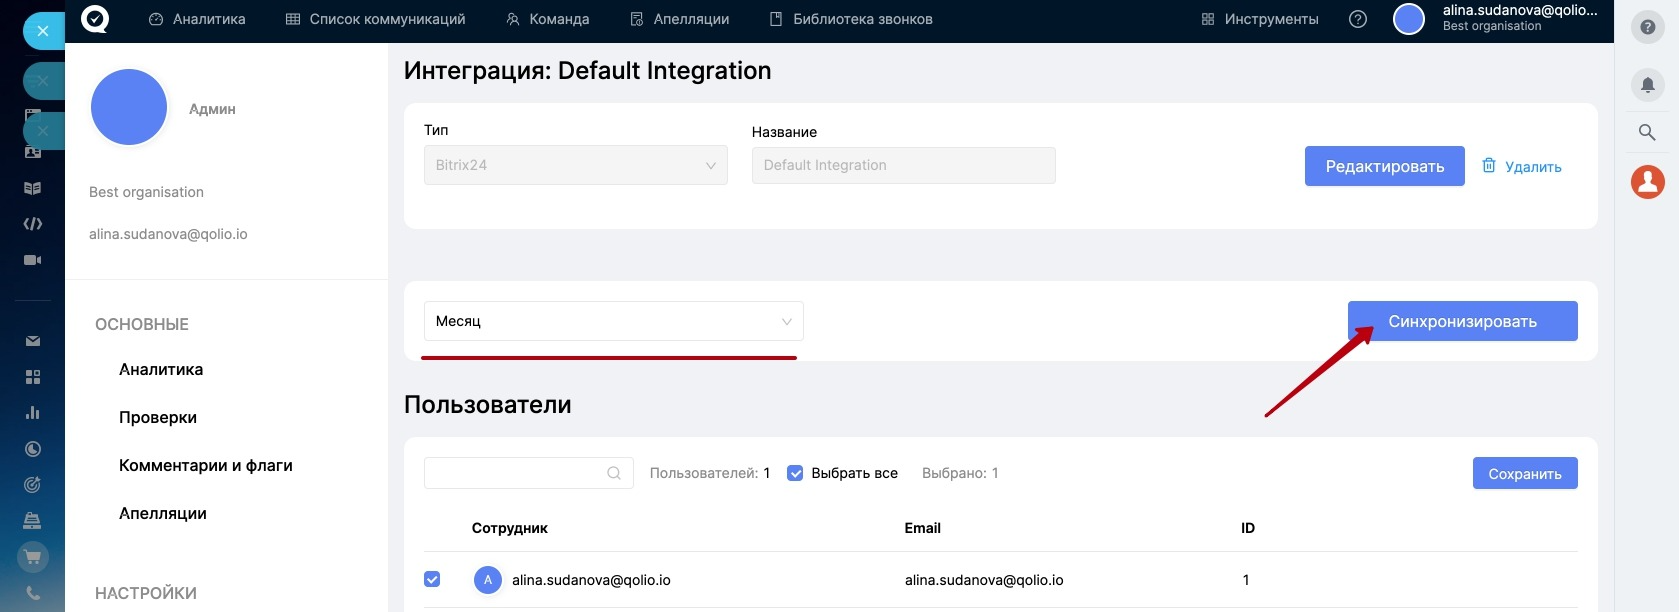Open search with the magnifier icon
The height and width of the screenshot is (612, 1679).
[1647, 132]
